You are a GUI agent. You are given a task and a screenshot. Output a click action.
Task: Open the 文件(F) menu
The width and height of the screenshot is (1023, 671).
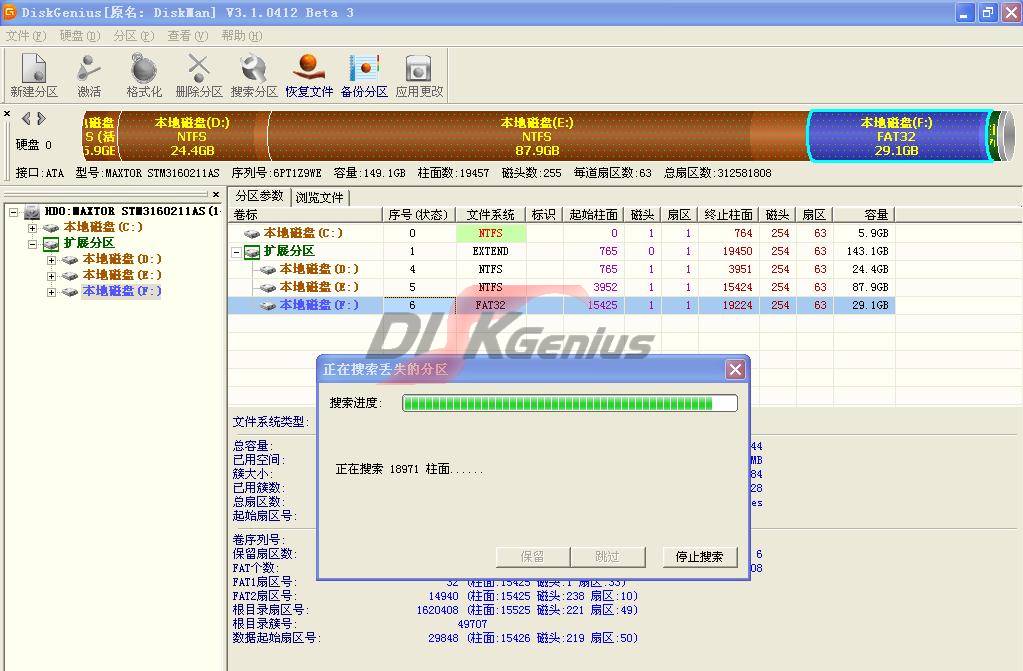click(x=25, y=35)
